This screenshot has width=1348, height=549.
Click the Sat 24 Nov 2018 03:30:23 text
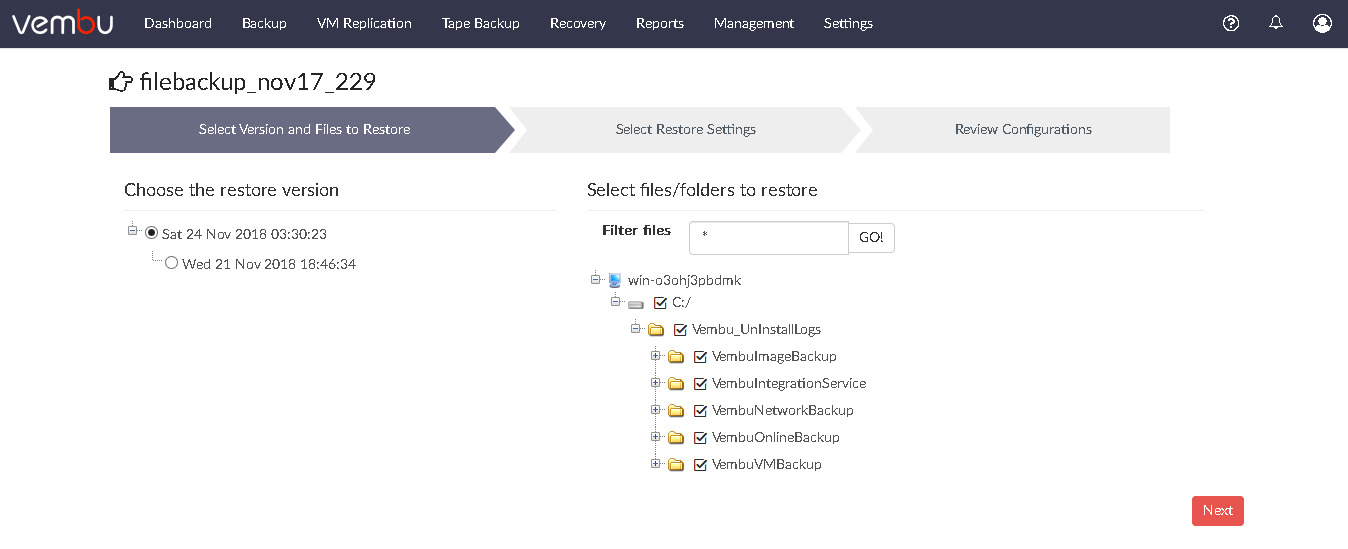click(244, 234)
